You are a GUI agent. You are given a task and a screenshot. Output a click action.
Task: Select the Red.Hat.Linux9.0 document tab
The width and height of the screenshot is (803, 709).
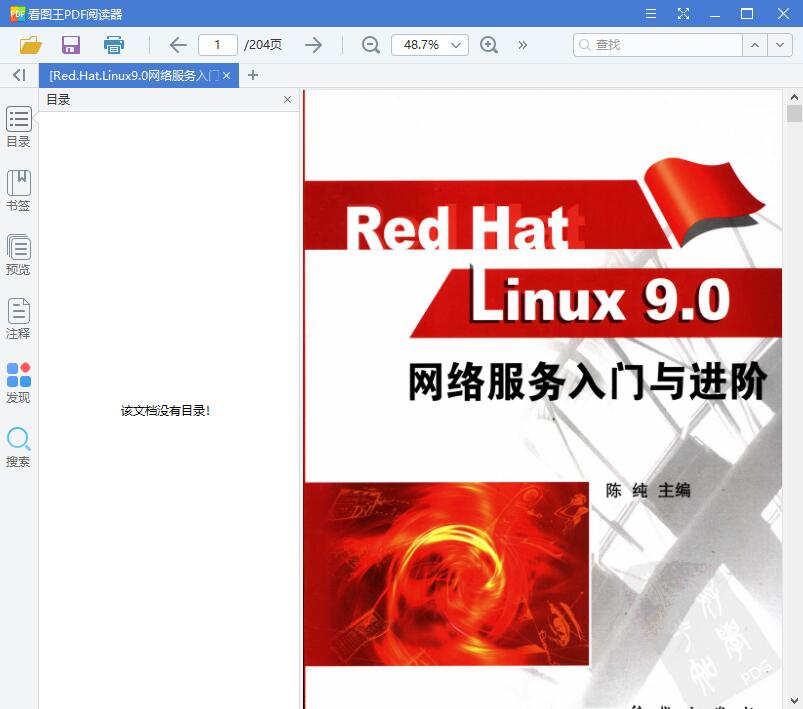pos(134,76)
